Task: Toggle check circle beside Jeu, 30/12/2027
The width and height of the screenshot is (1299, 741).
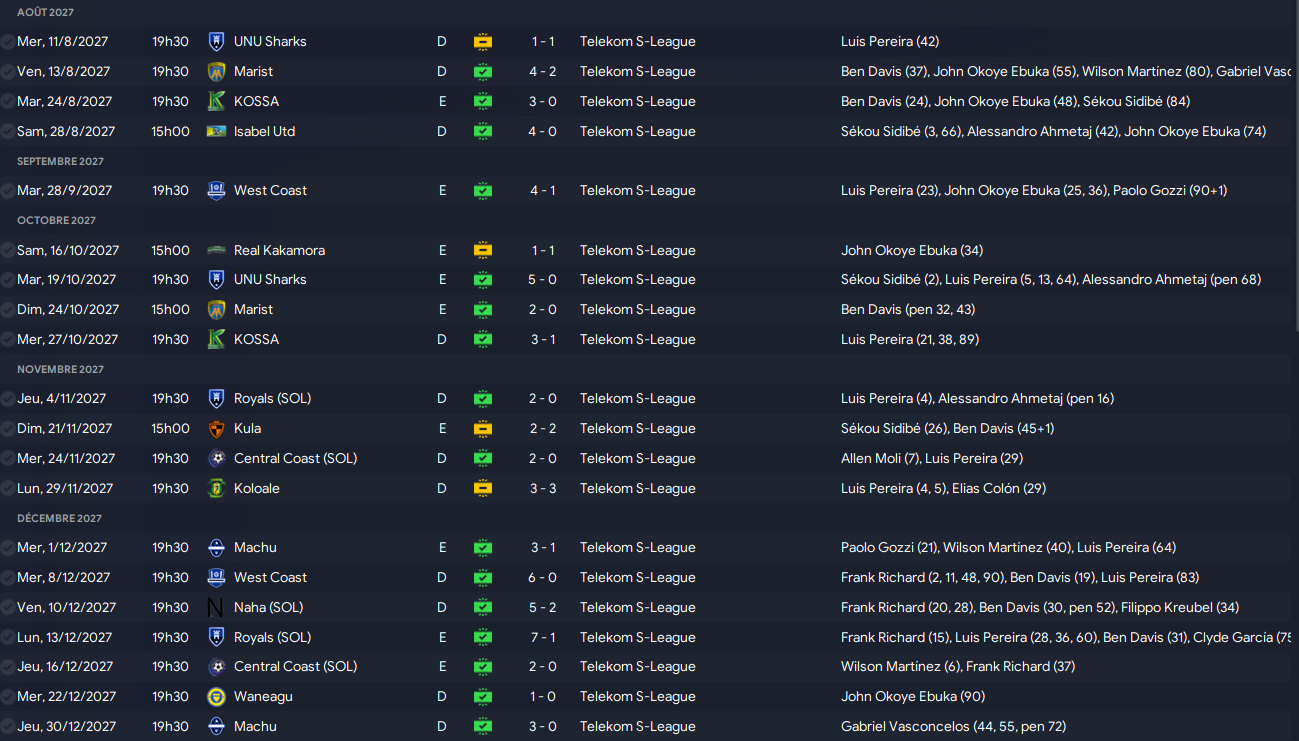Action: coord(8,726)
